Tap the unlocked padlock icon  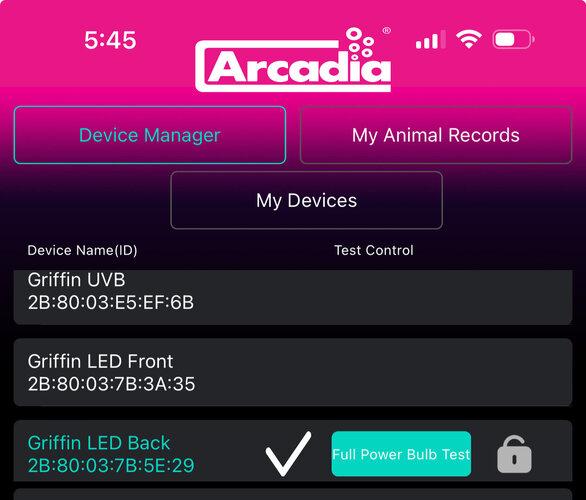pyautogui.click(x=514, y=454)
